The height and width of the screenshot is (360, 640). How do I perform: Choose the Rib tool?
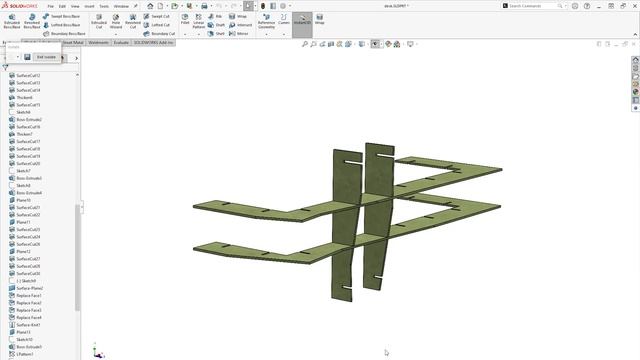215,16
